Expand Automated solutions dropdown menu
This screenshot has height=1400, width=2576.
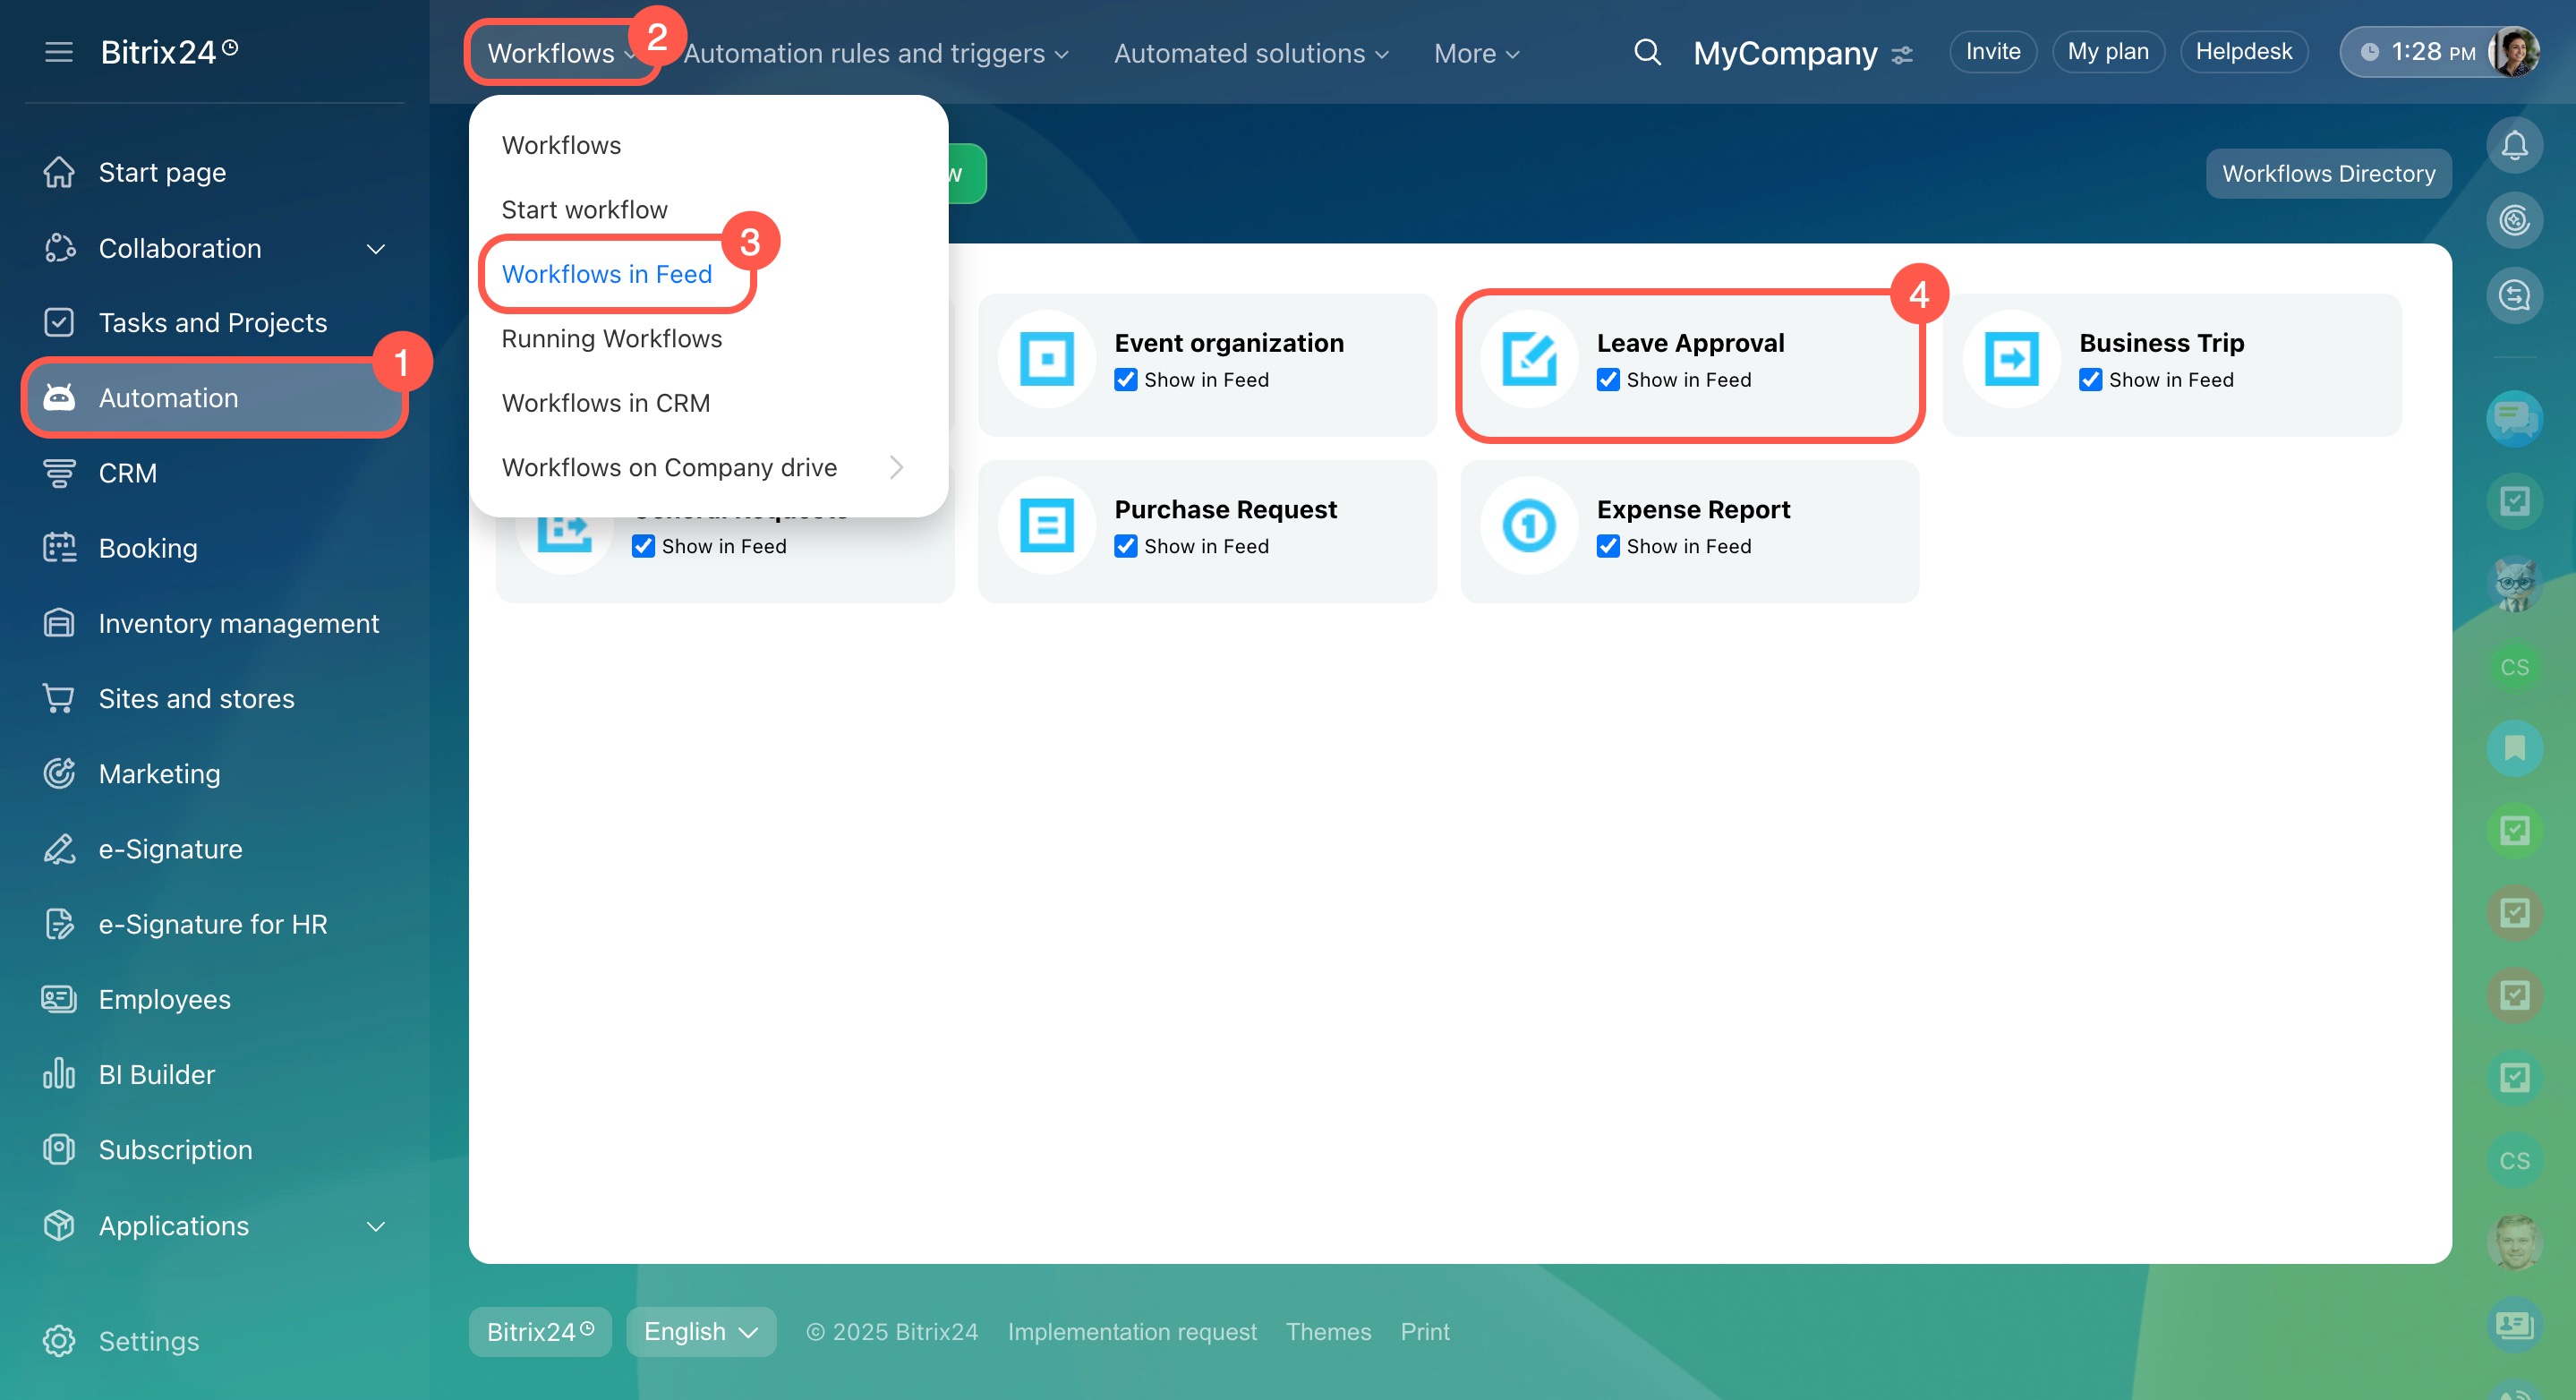coord(1251,53)
